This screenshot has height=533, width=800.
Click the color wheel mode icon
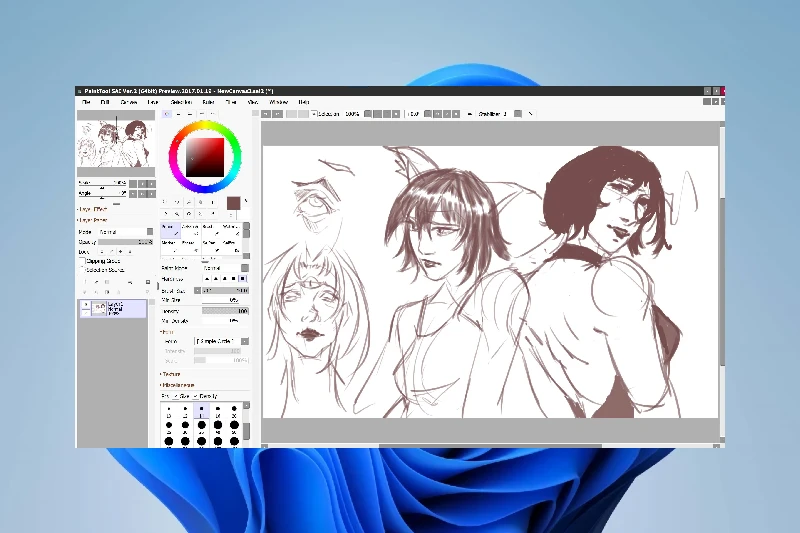pos(166,114)
